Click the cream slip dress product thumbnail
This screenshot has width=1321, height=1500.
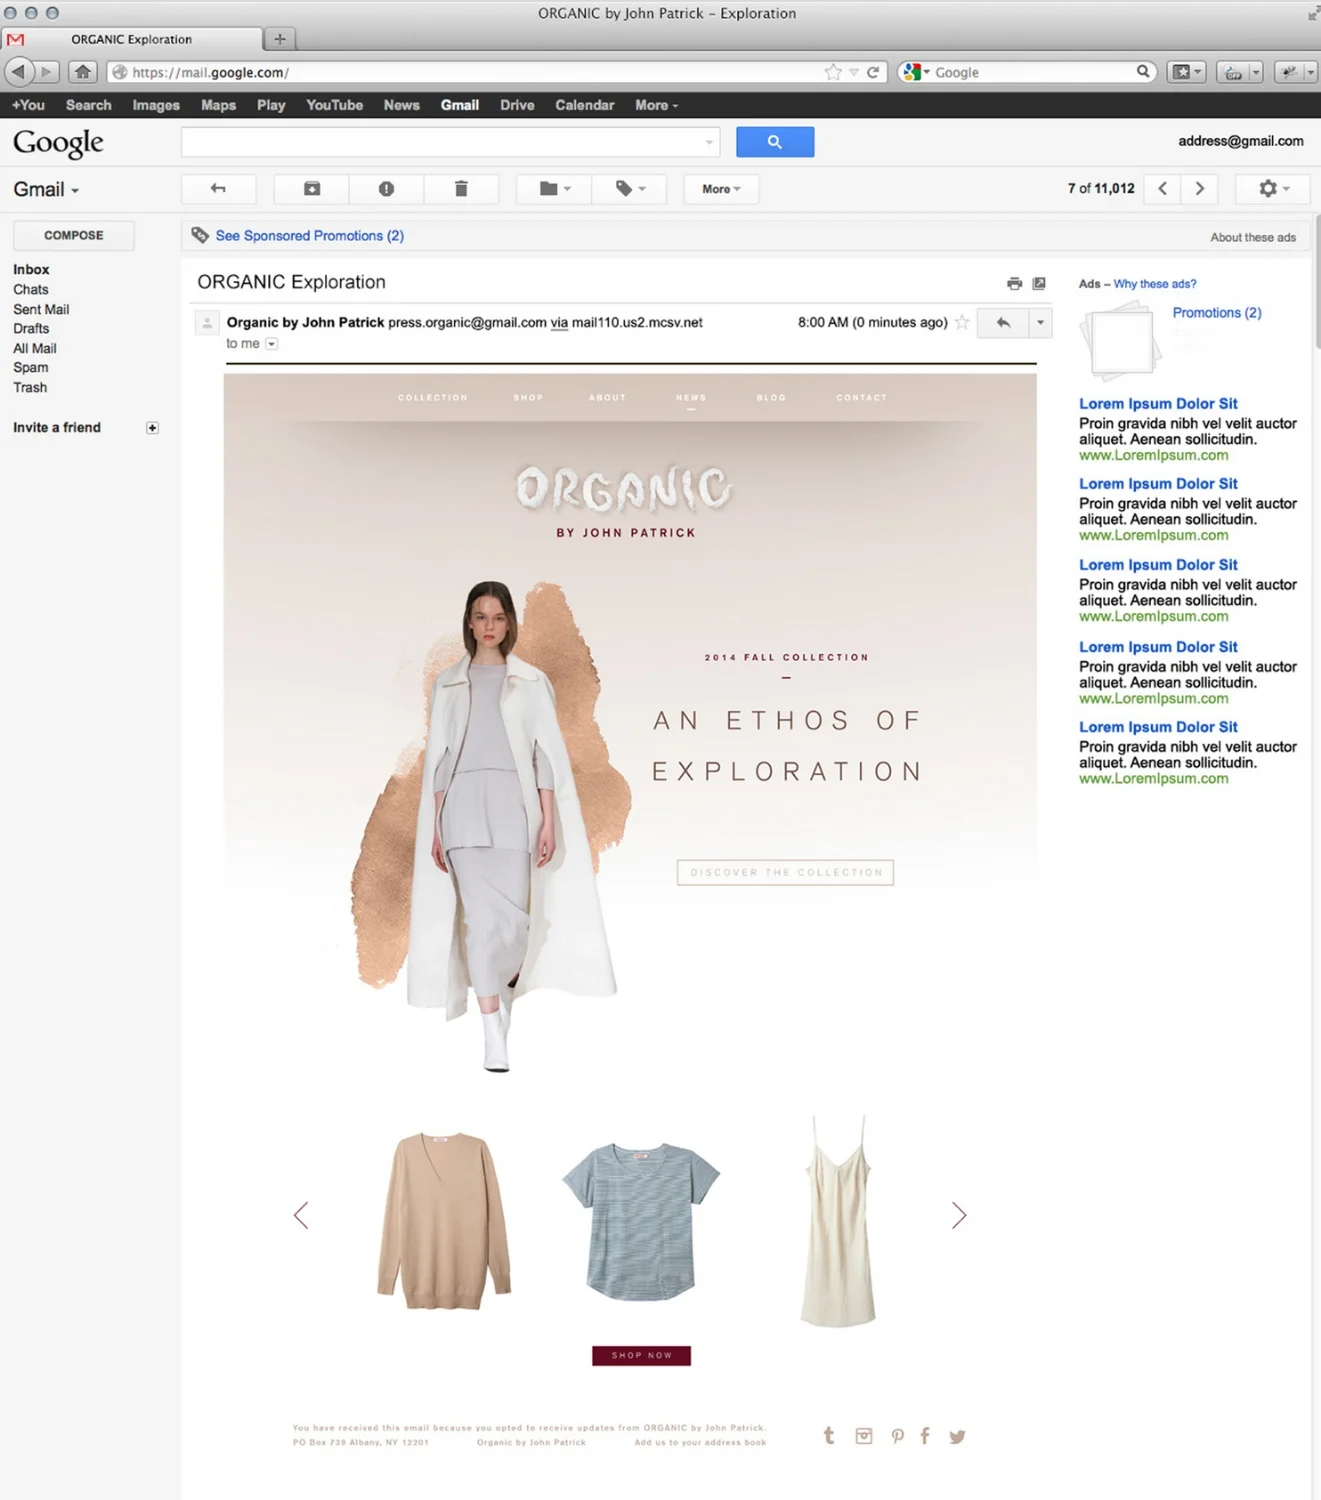click(838, 1222)
